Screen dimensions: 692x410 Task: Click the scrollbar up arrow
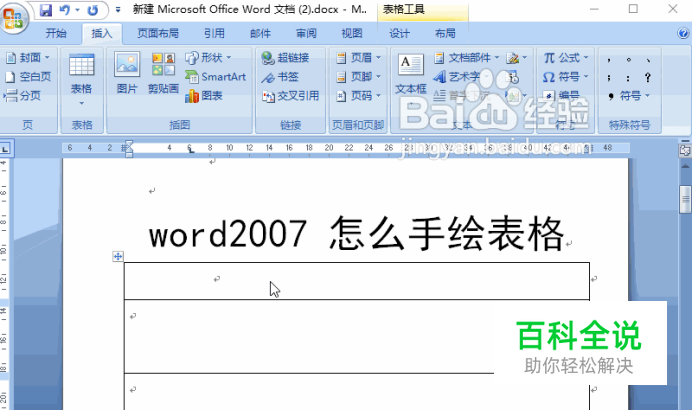pyautogui.click(x=685, y=166)
